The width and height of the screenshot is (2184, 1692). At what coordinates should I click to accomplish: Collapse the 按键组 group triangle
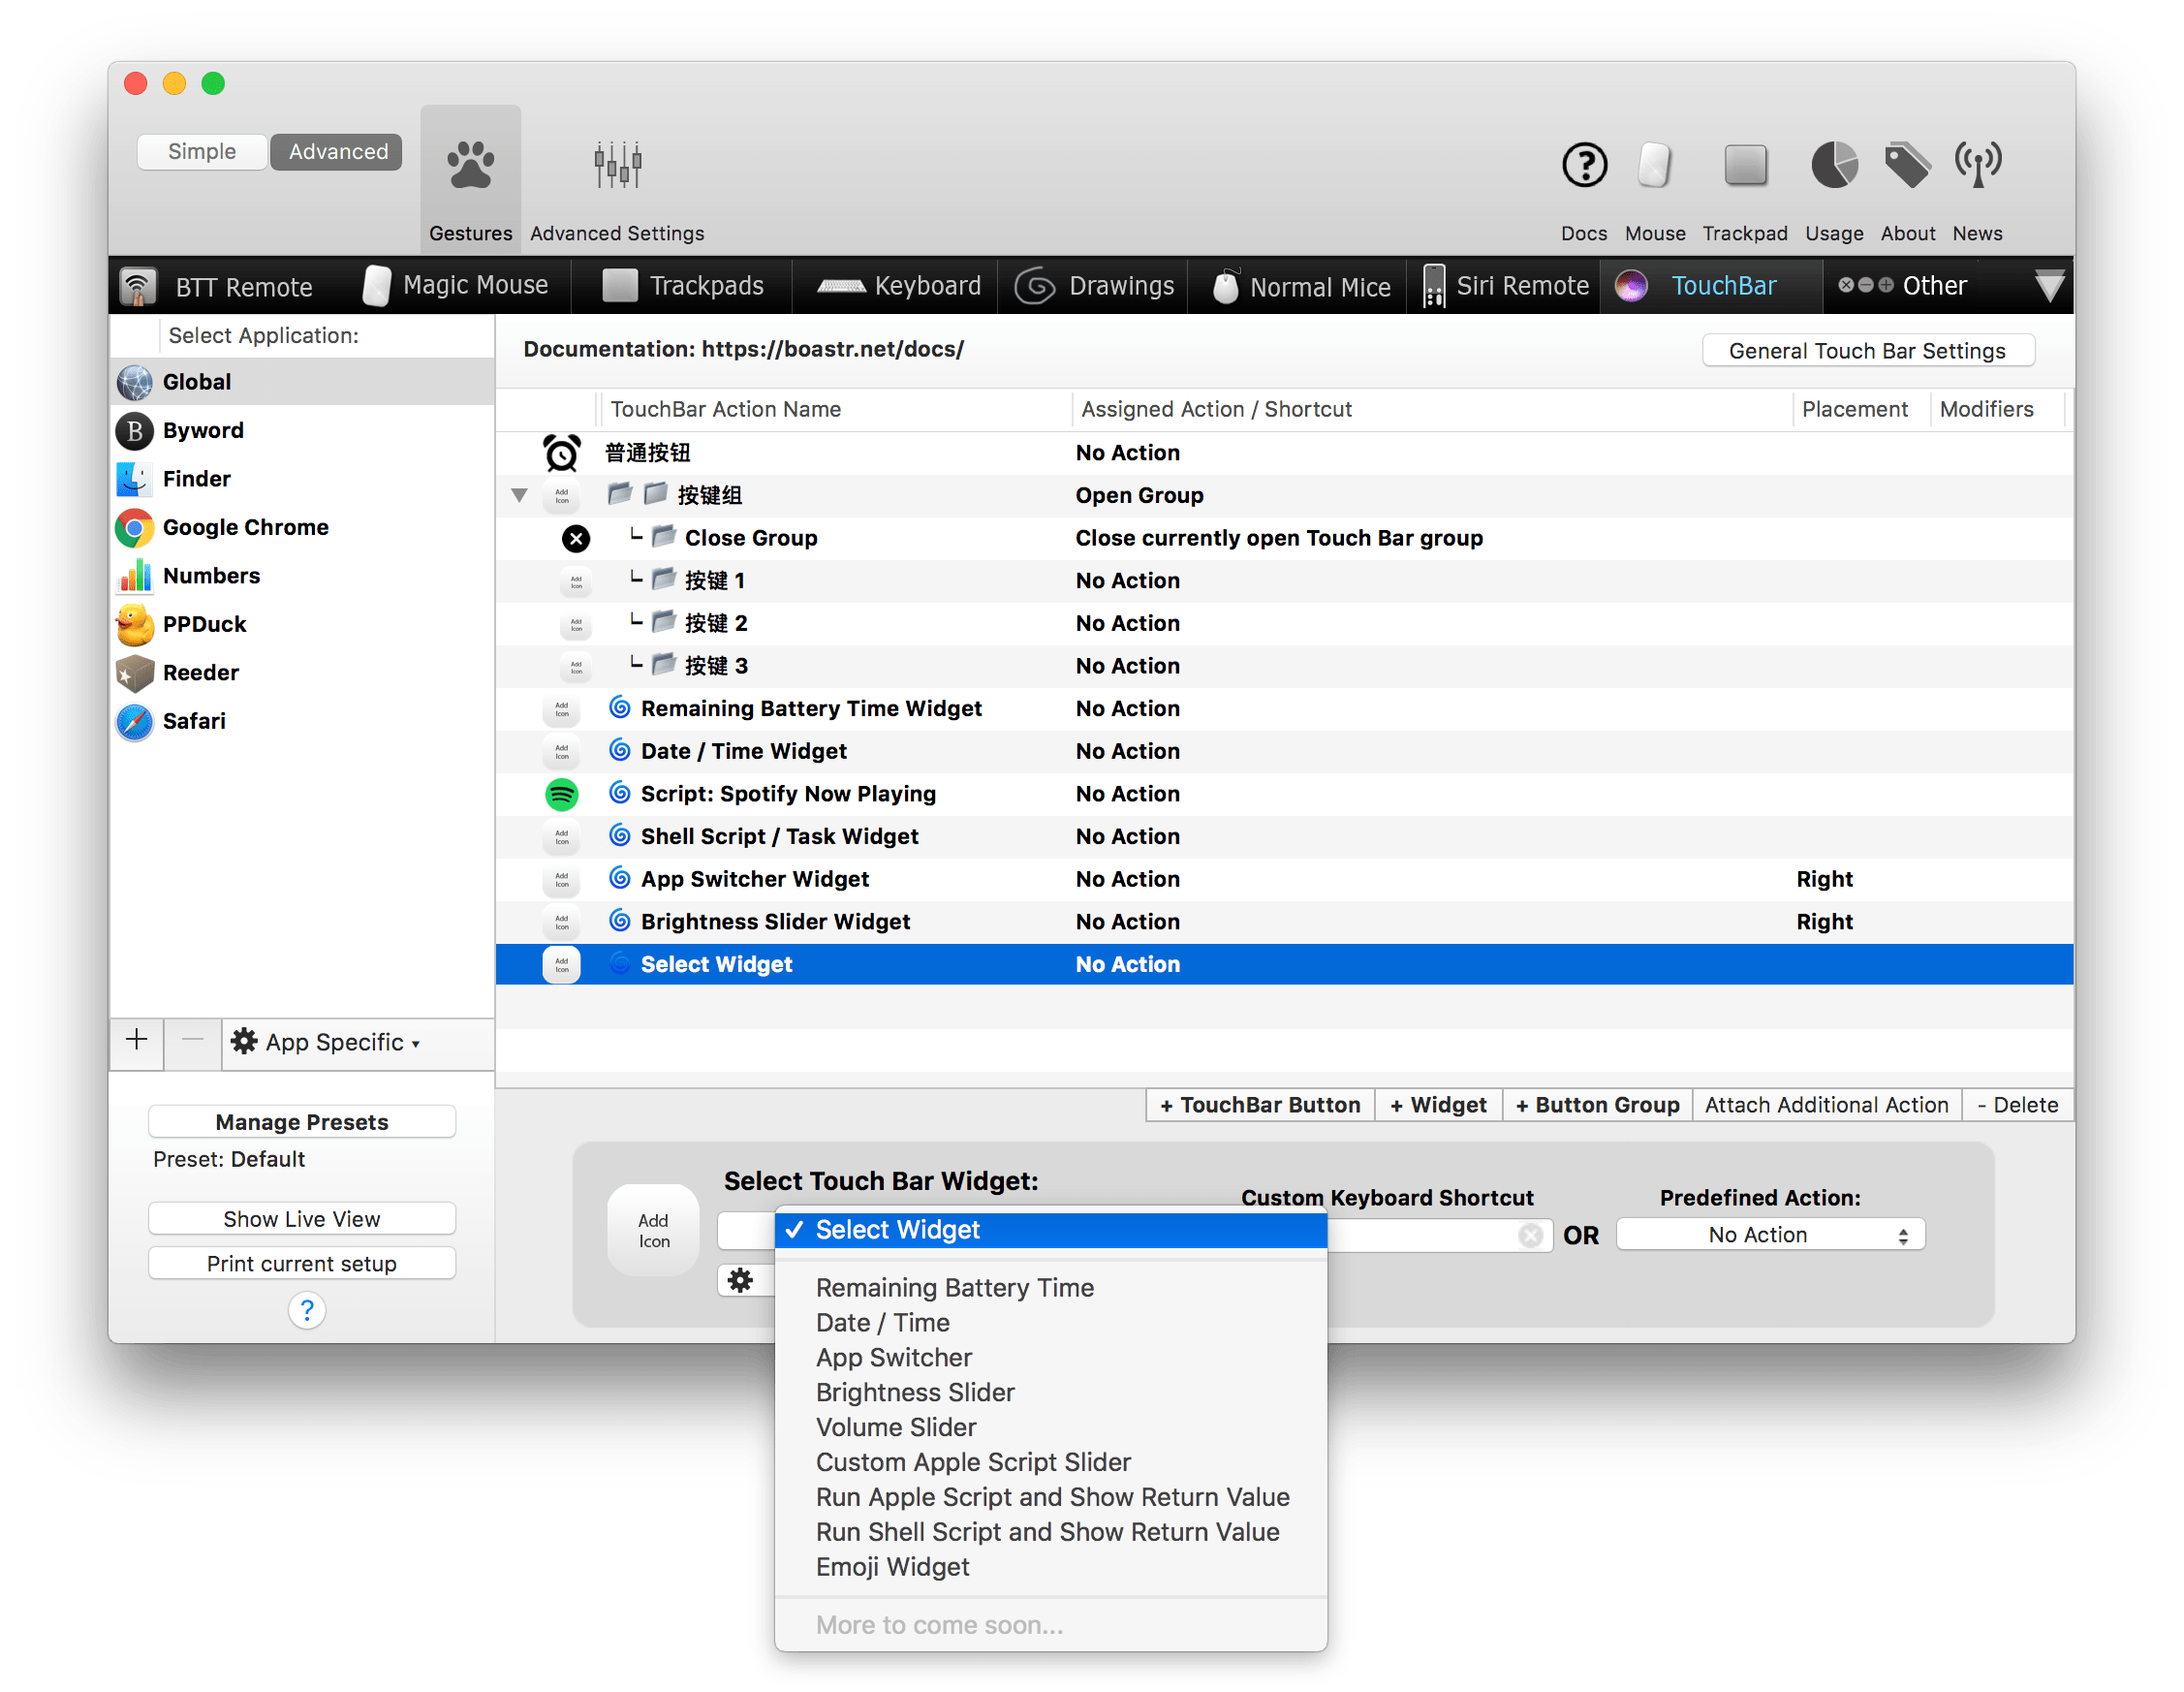click(519, 496)
